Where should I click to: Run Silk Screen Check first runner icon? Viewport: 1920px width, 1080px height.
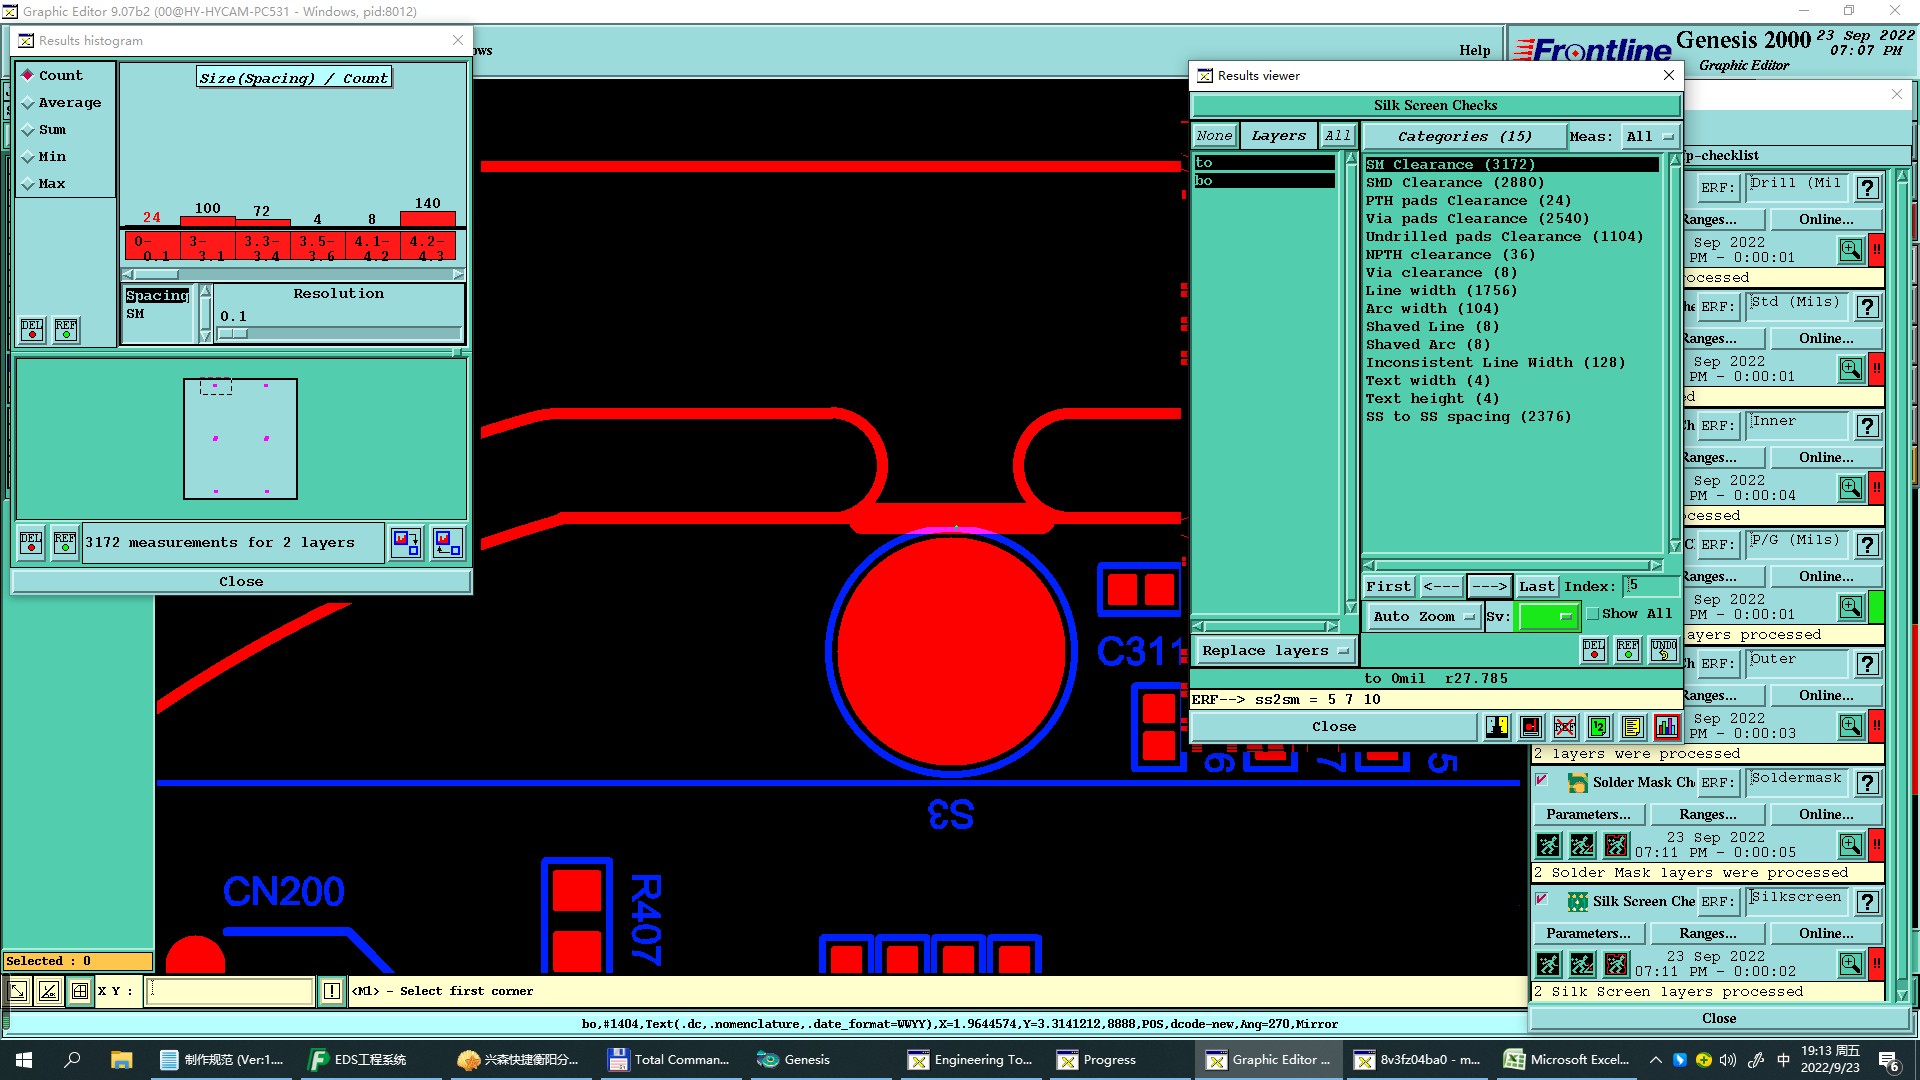coord(1548,964)
